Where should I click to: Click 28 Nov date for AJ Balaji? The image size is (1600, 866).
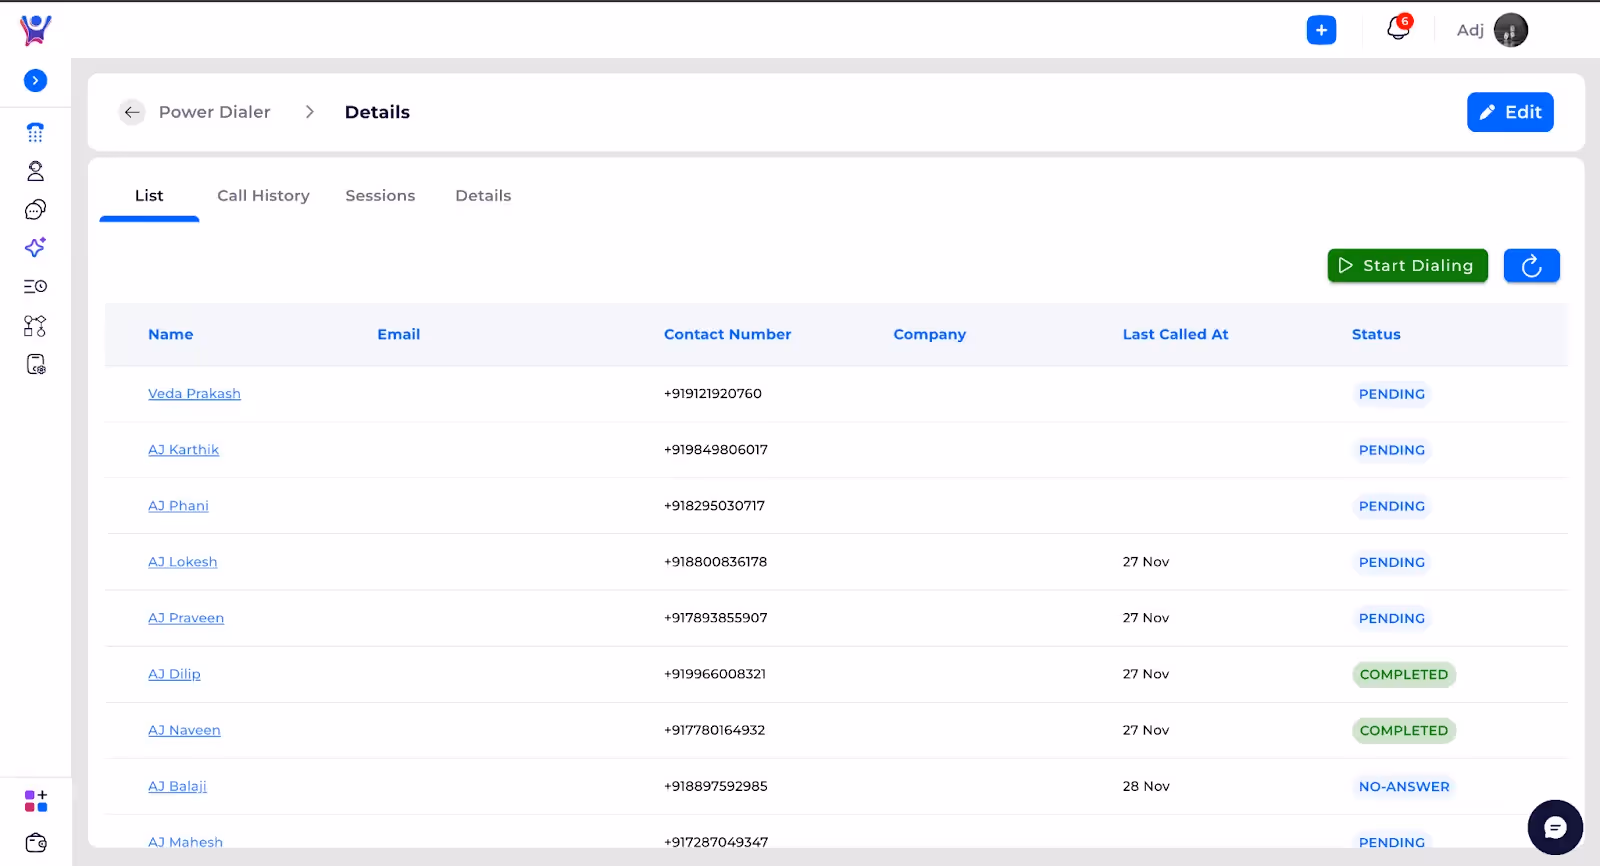click(1146, 786)
